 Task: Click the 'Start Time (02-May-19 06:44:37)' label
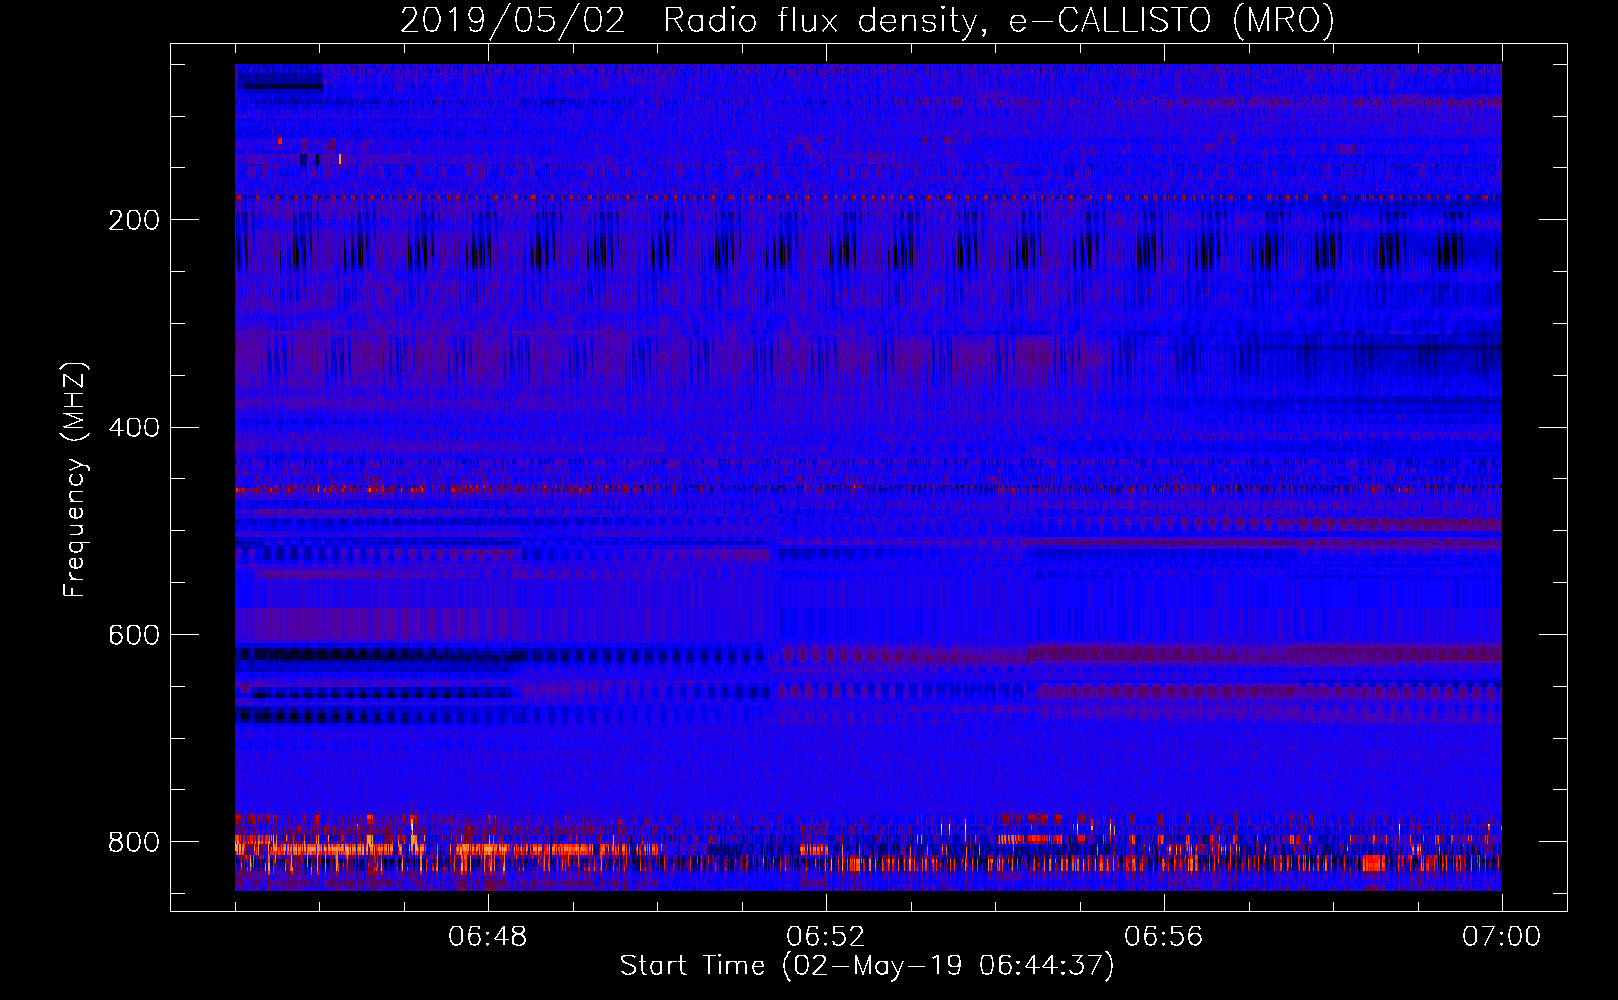pyautogui.click(x=867, y=966)
